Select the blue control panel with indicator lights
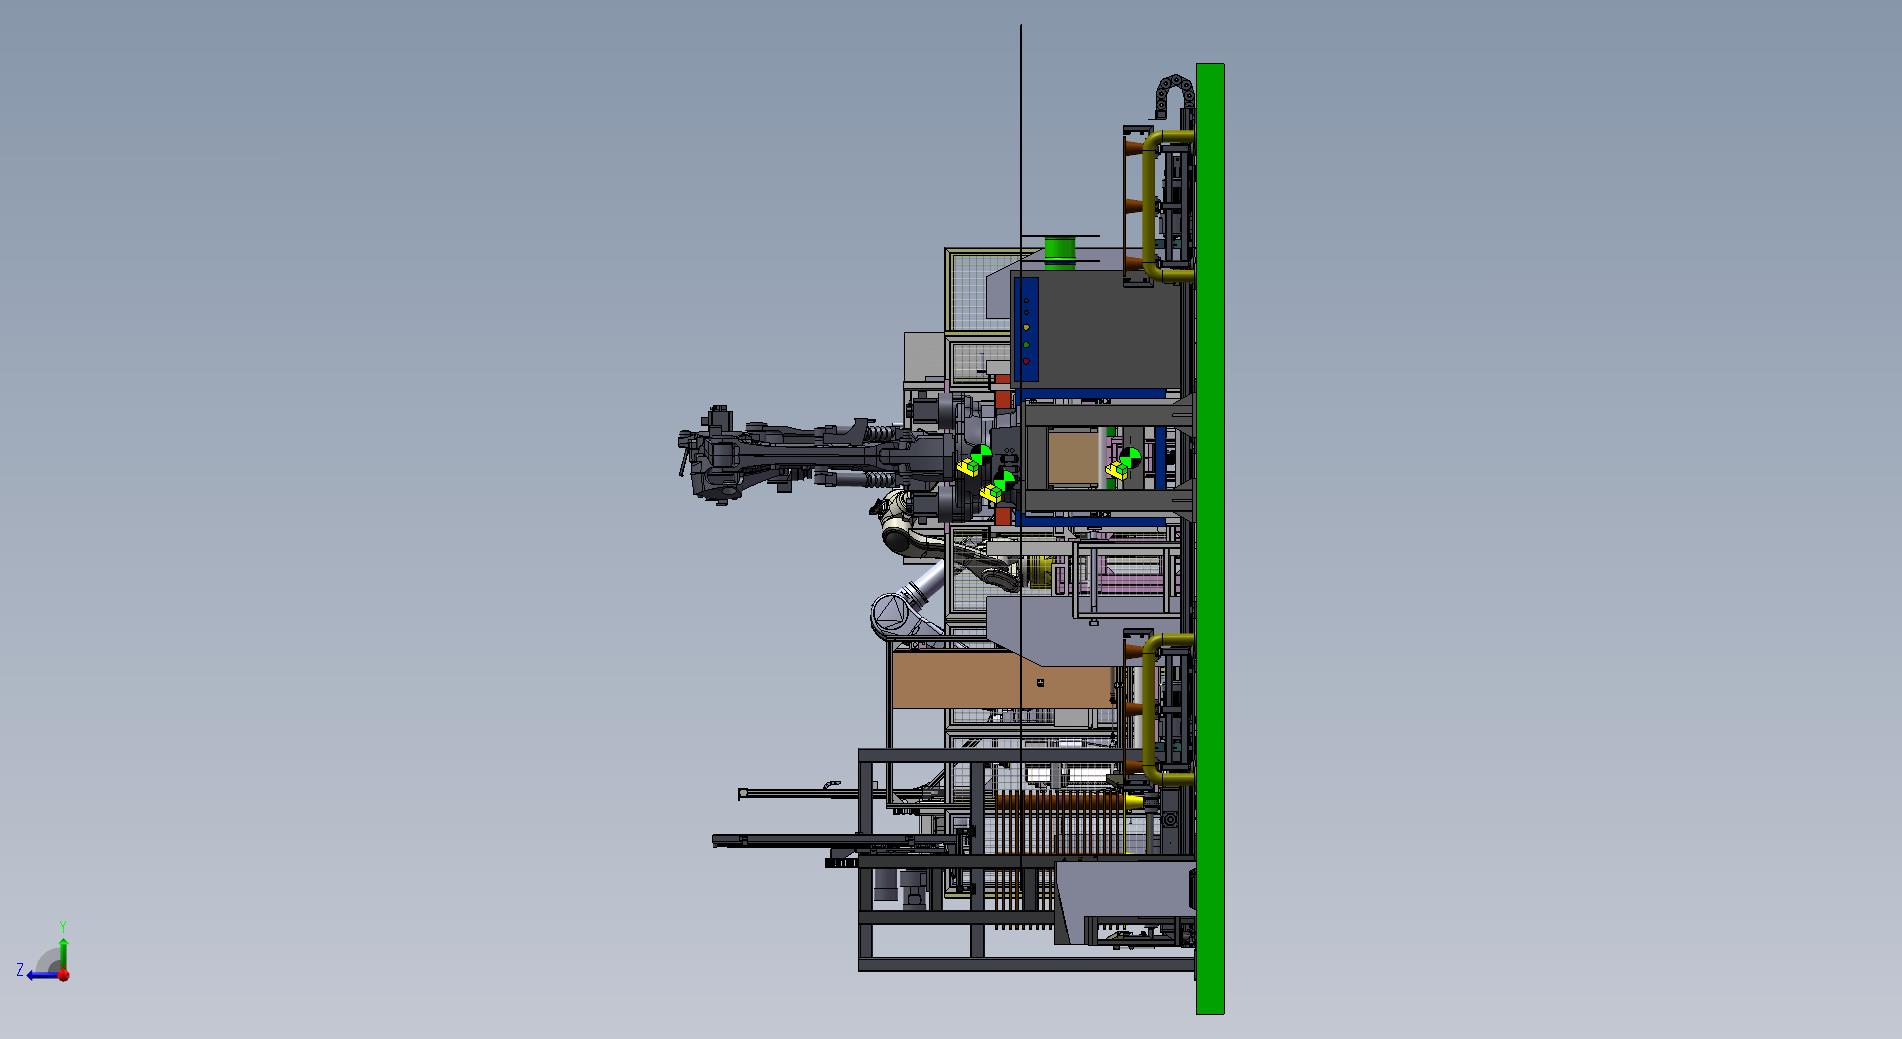Screen dimensions: 1902x1039 (x=1026, y=329)
